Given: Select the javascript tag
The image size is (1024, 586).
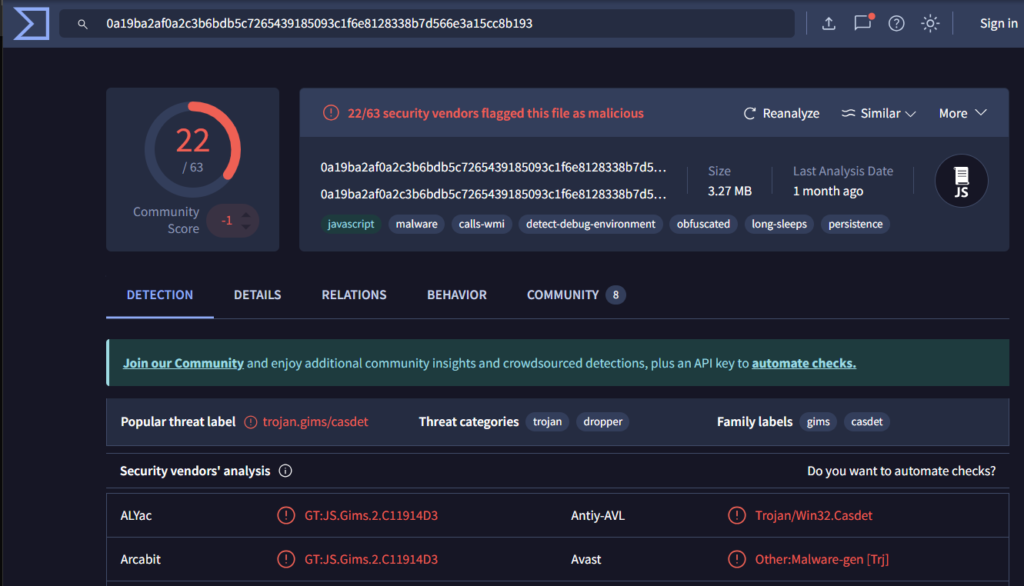Looking at the screenshot, I should pos(351,224).
